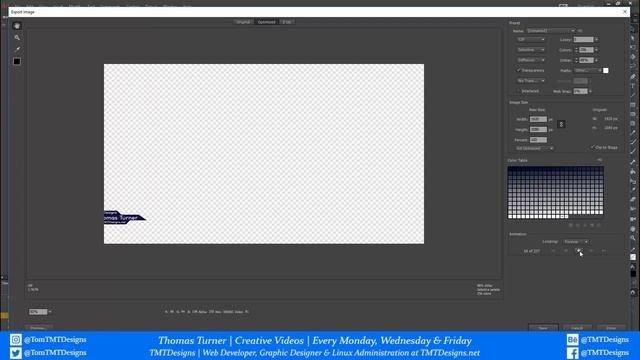
Task: Open the GIF file format dropdown
Action: pos(531,40)
